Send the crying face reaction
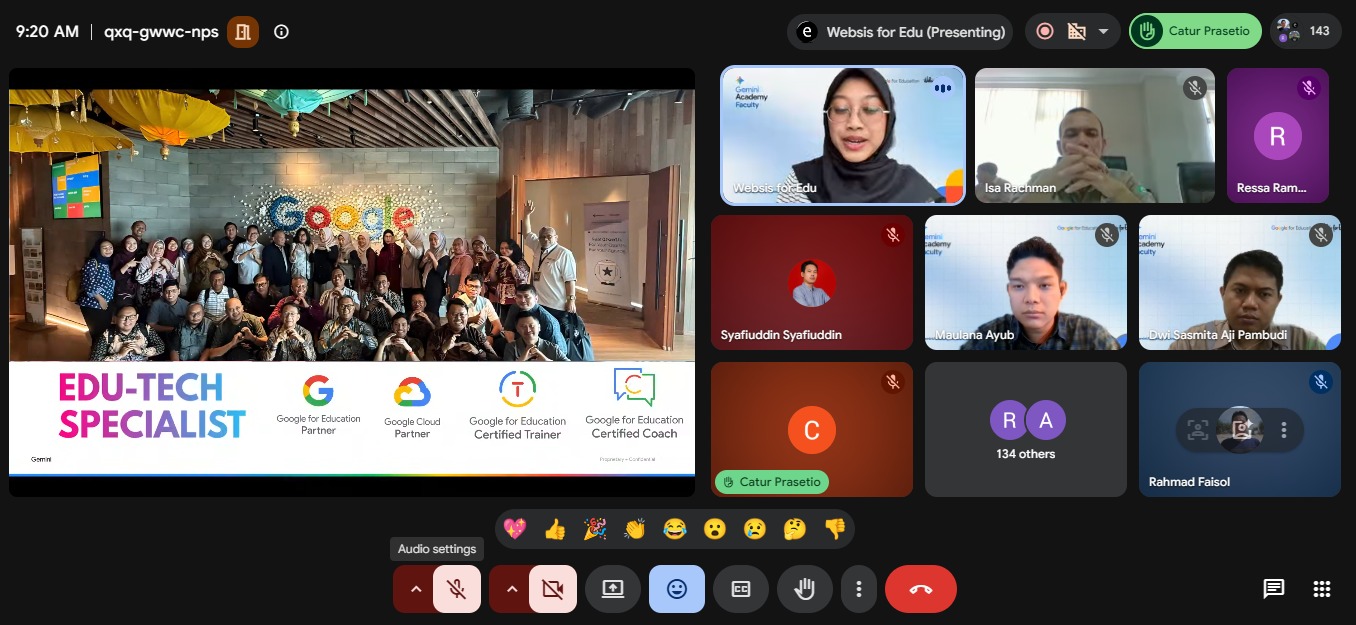This screenshot has width=1356, height=625. click(754, 529)
